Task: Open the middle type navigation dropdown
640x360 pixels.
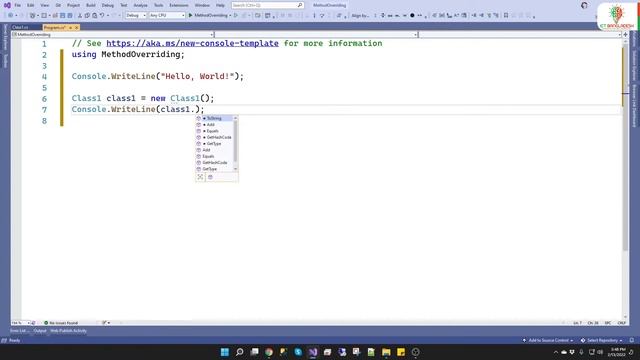Action: (316, 35)
